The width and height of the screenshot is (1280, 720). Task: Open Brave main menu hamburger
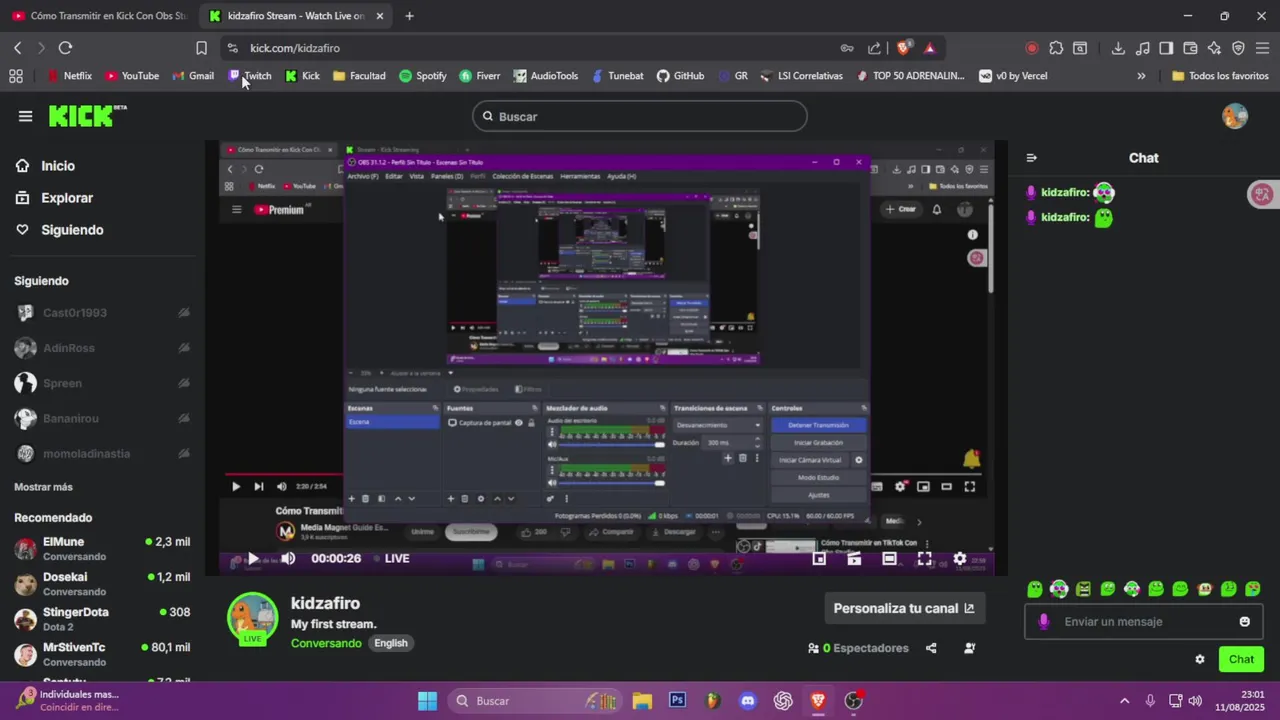click(1262, 48)
